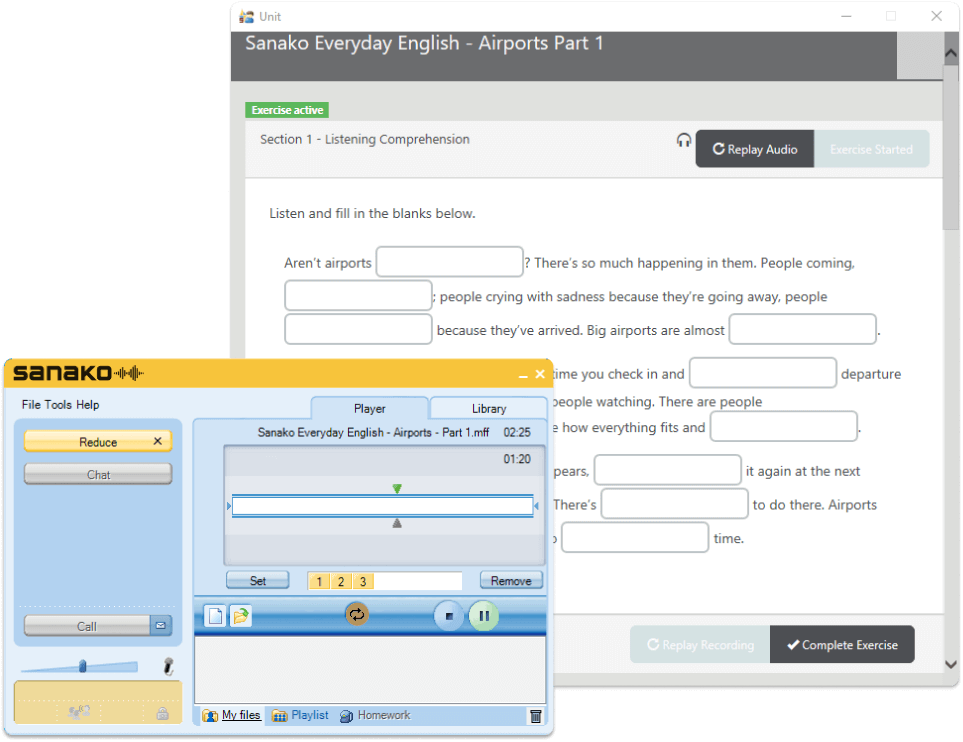Click the trash bin delete icon
Screen dimensions: 963x742
pos(536,716)
